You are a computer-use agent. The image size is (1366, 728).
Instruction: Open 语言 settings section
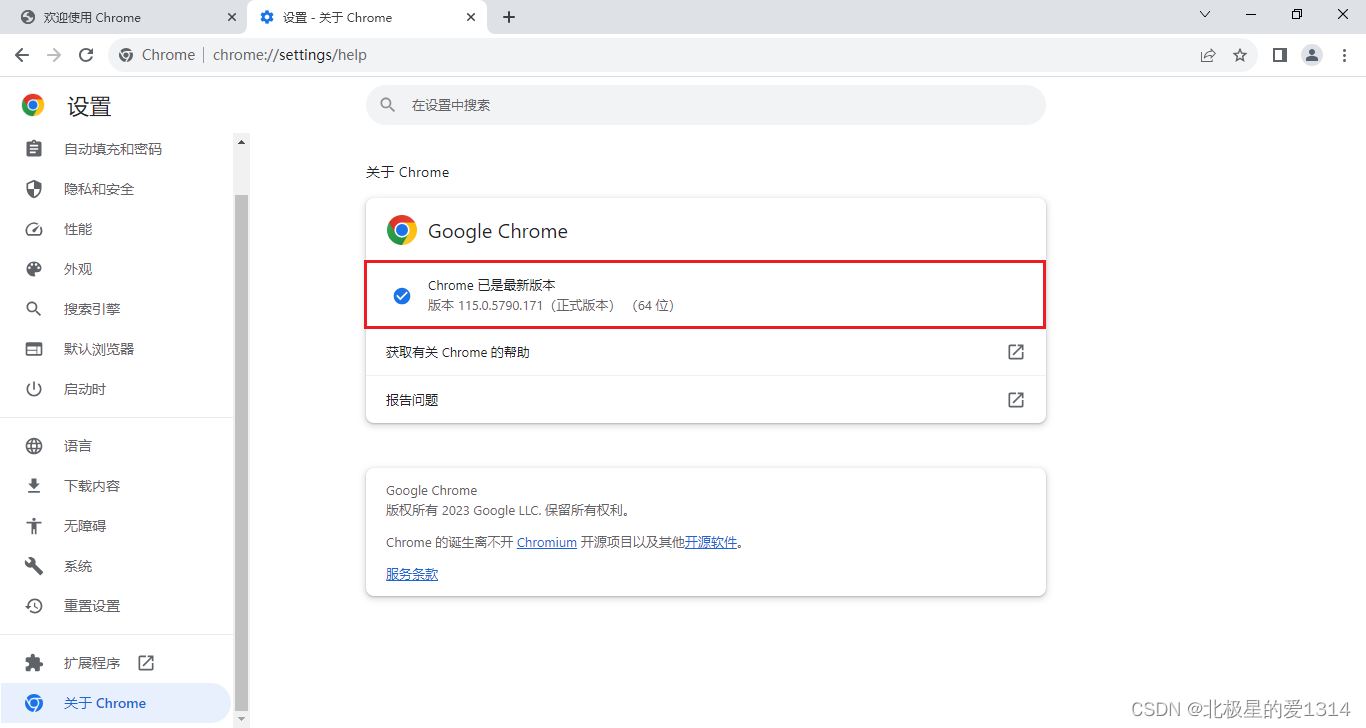point(117,446)
